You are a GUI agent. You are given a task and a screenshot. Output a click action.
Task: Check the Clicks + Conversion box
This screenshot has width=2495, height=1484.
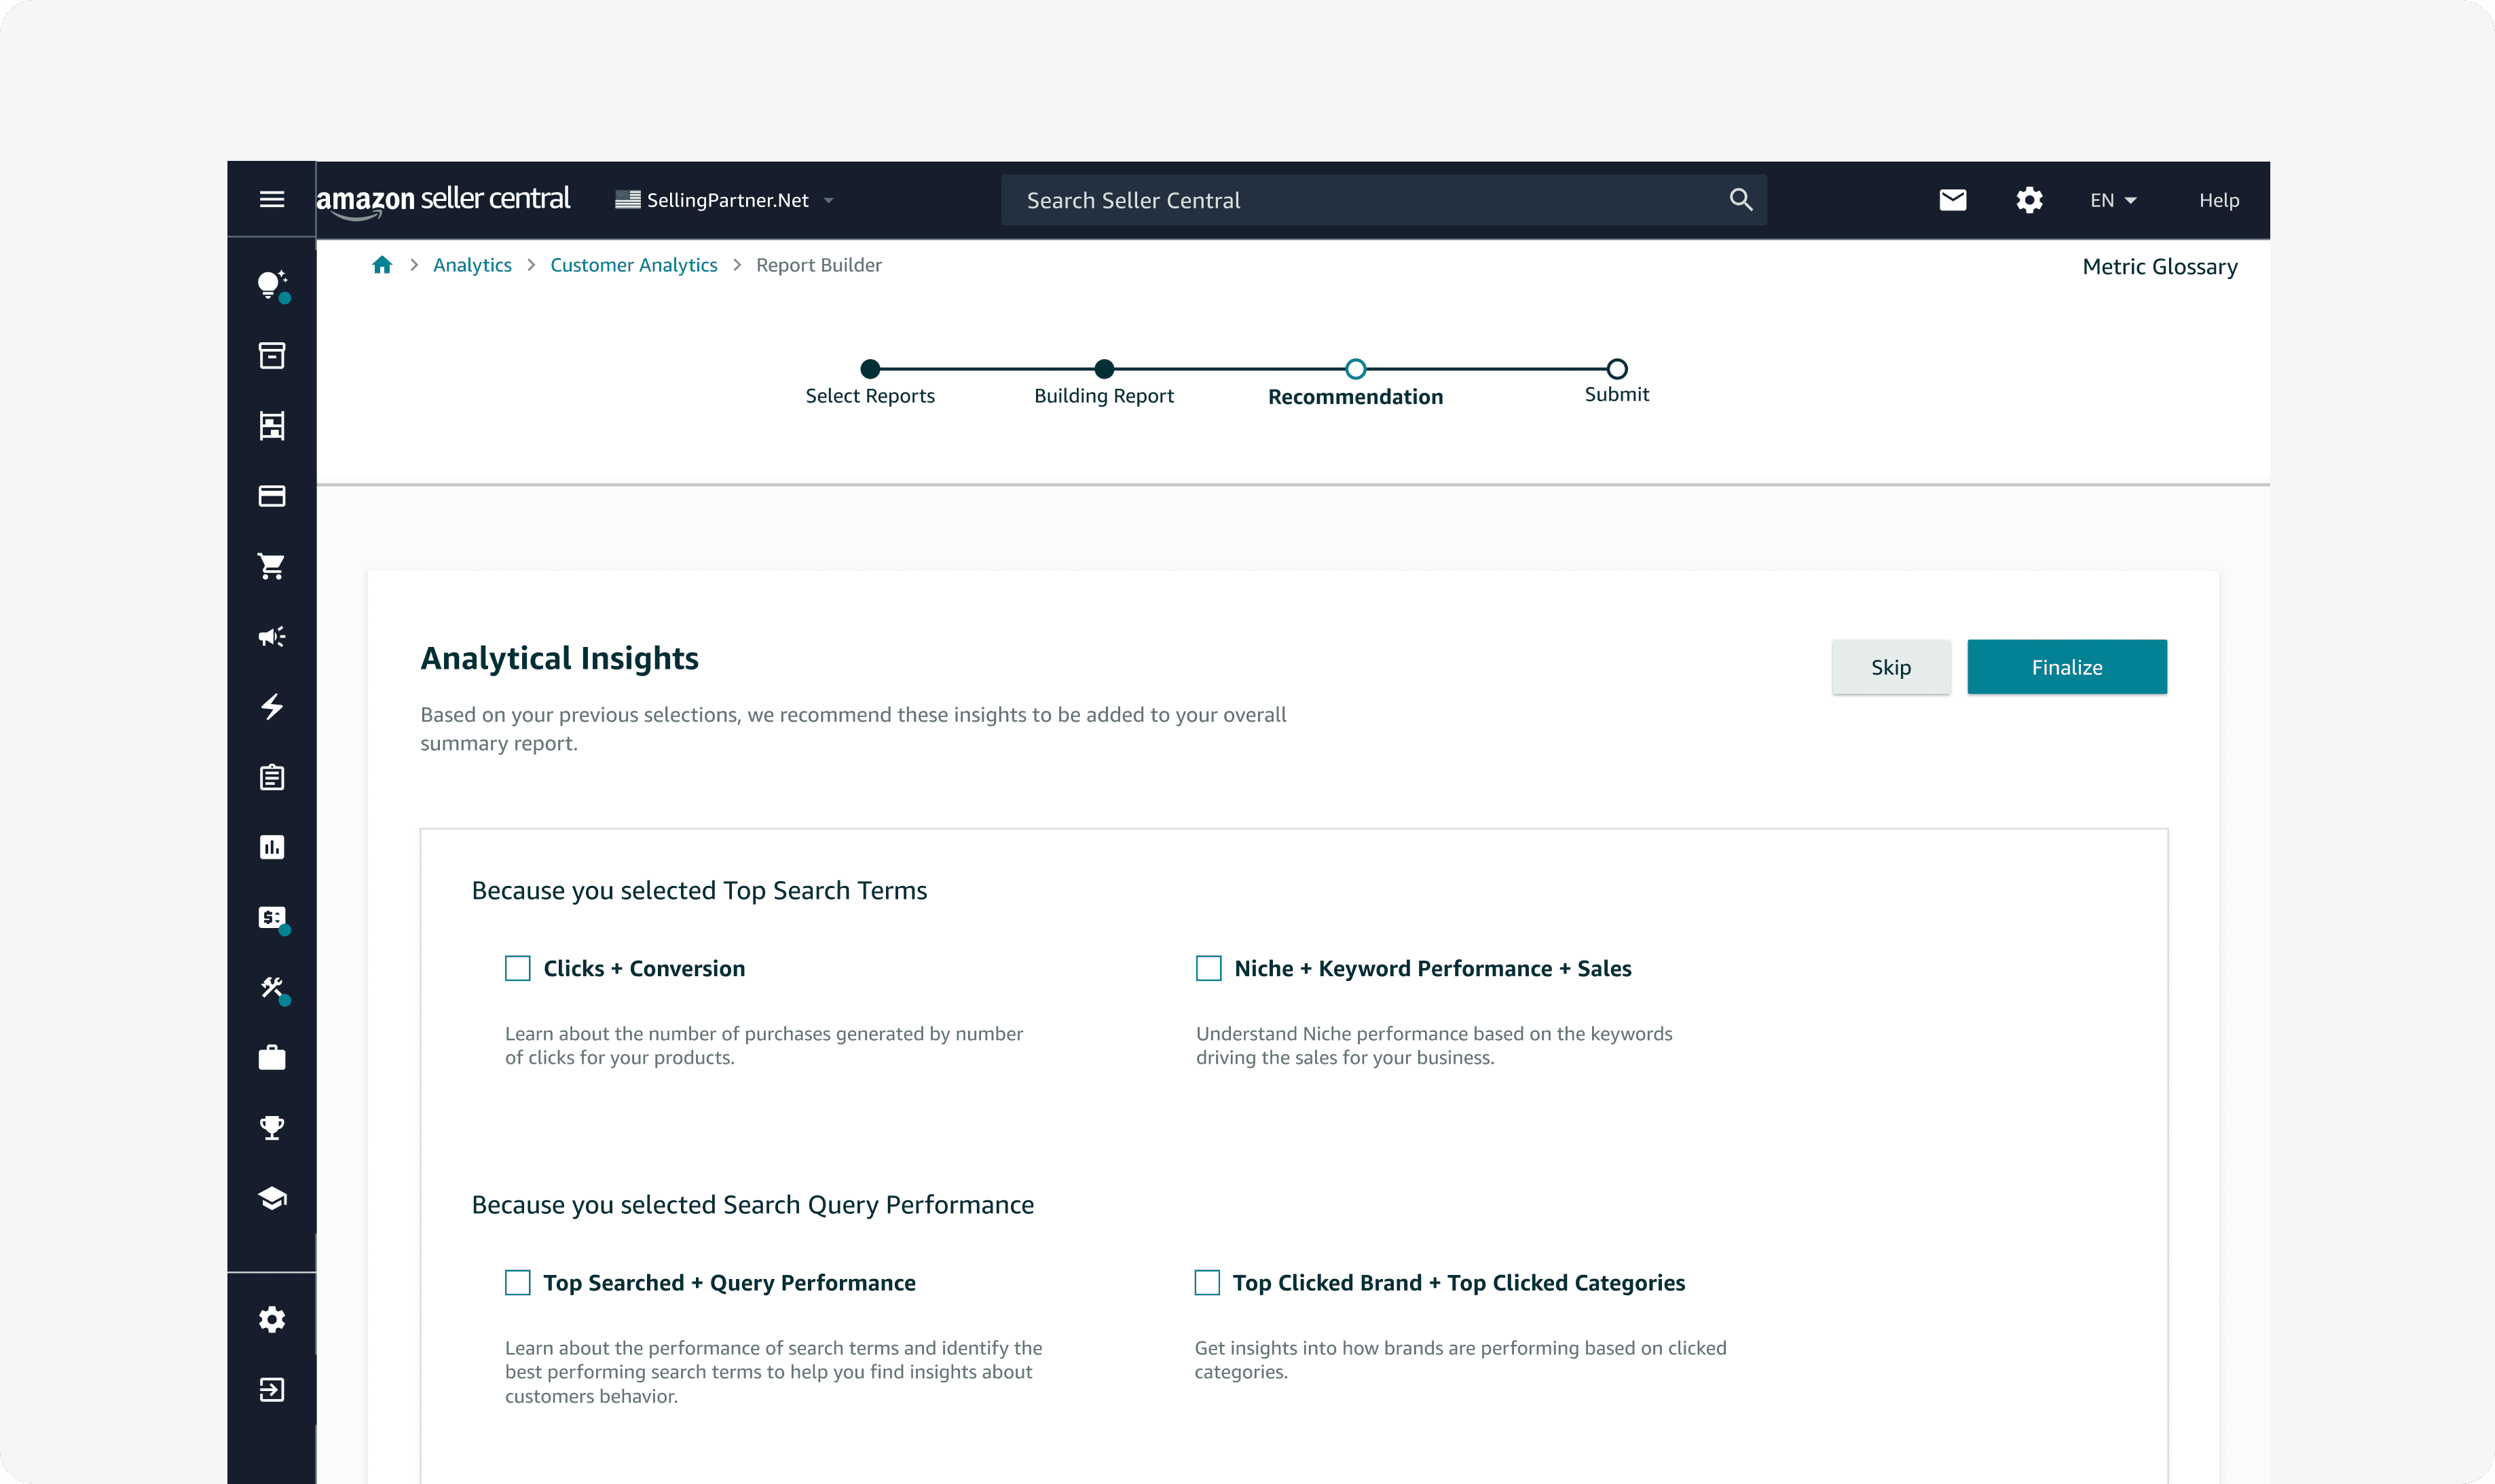517,968
